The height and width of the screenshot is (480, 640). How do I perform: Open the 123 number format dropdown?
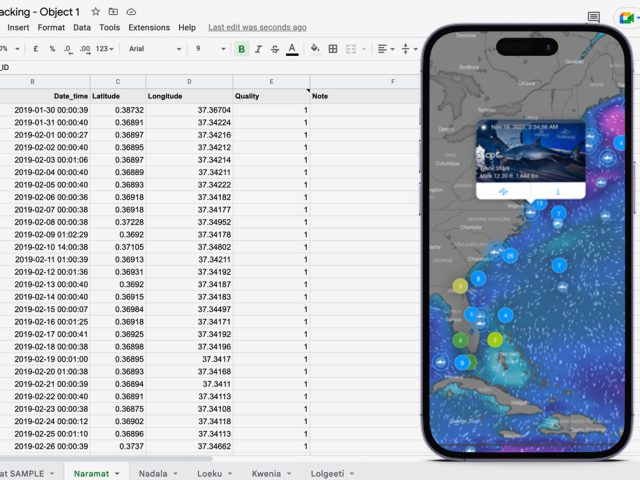point(104,49)
